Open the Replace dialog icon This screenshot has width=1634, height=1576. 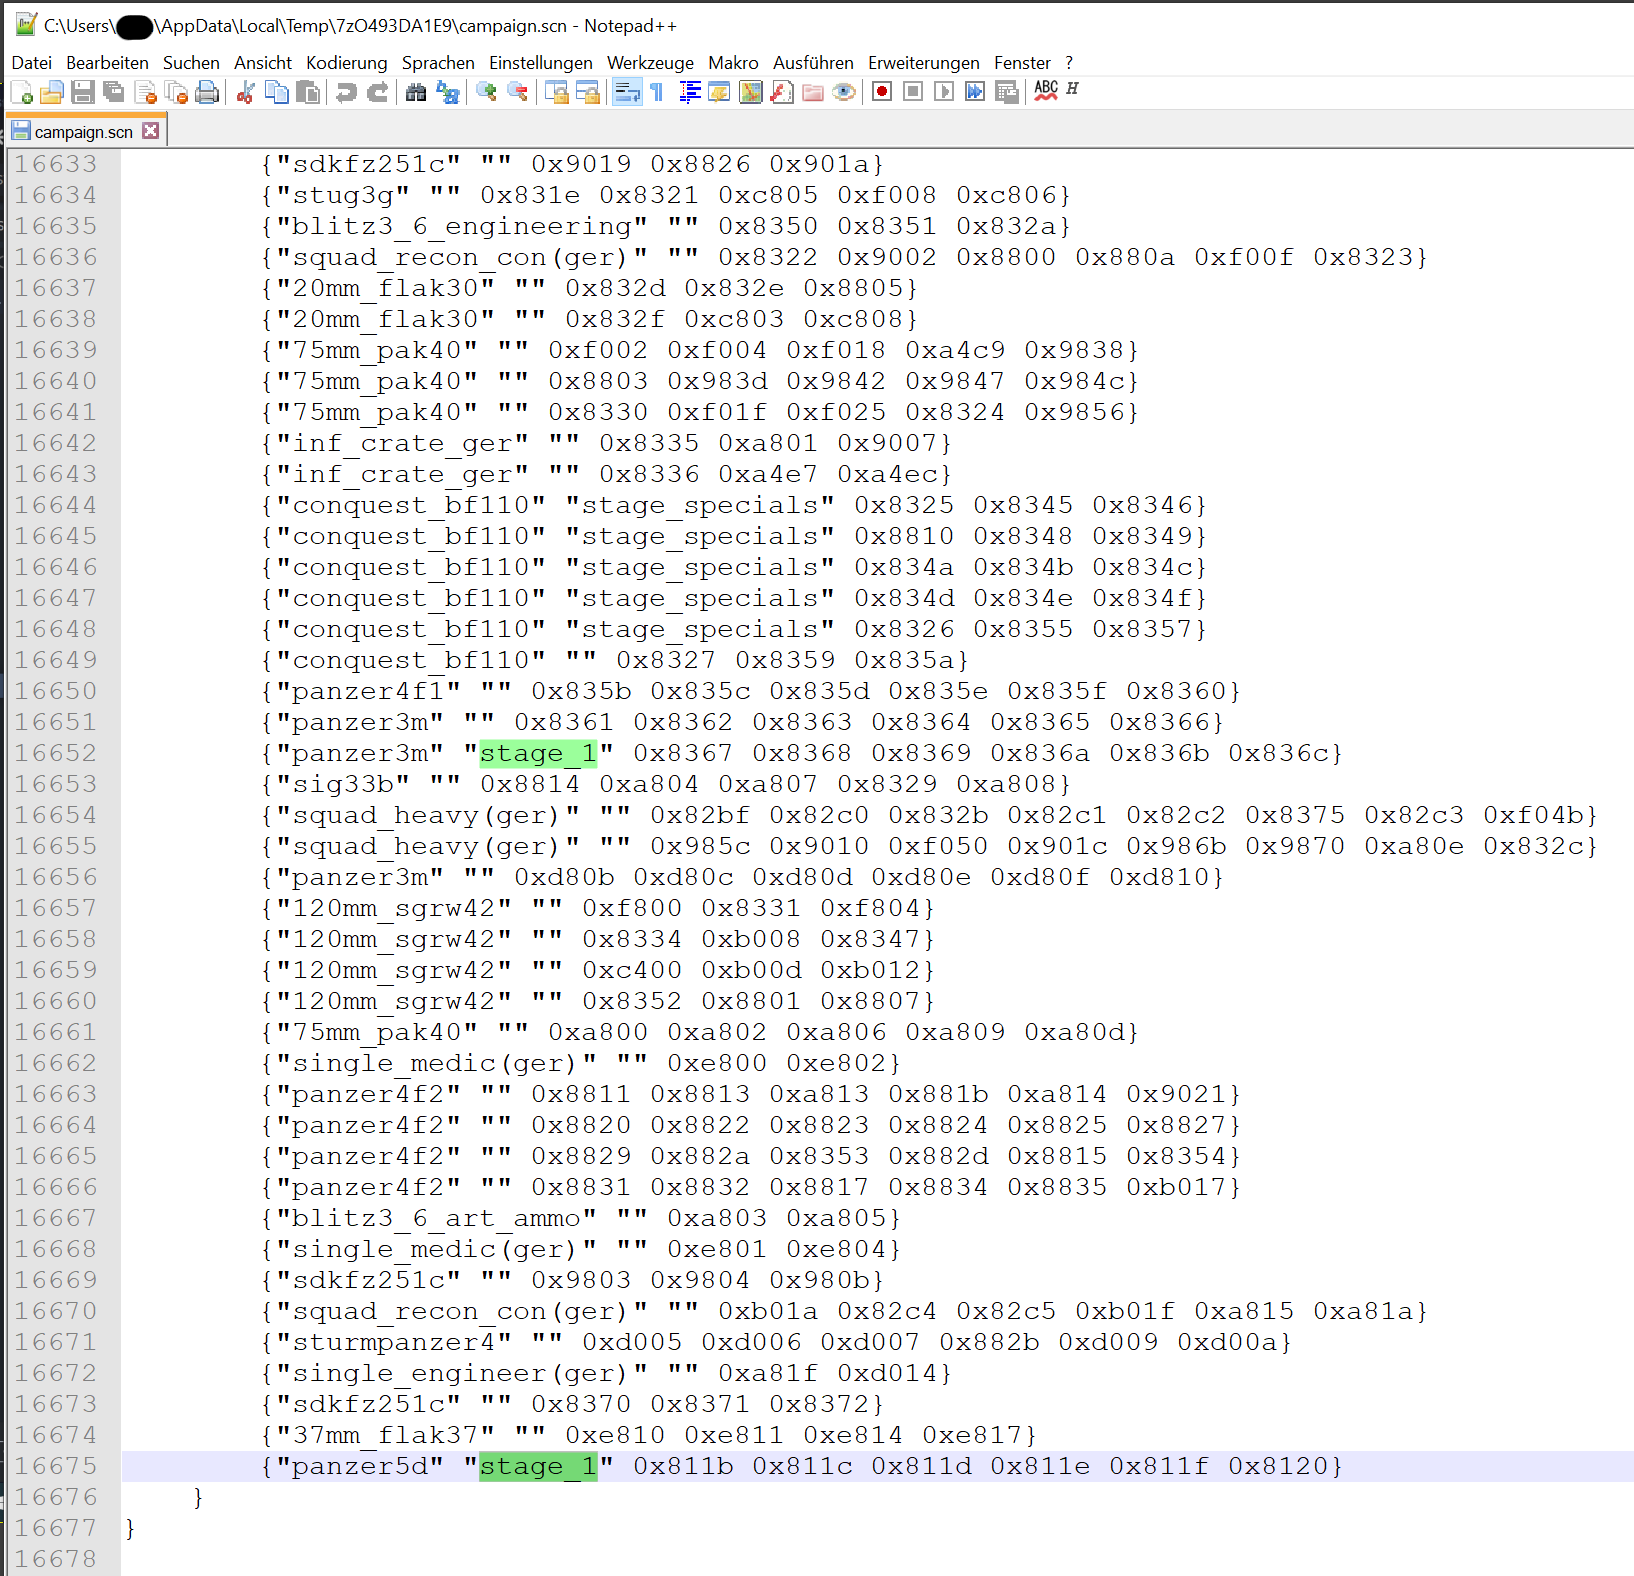[x=448, y=93]
